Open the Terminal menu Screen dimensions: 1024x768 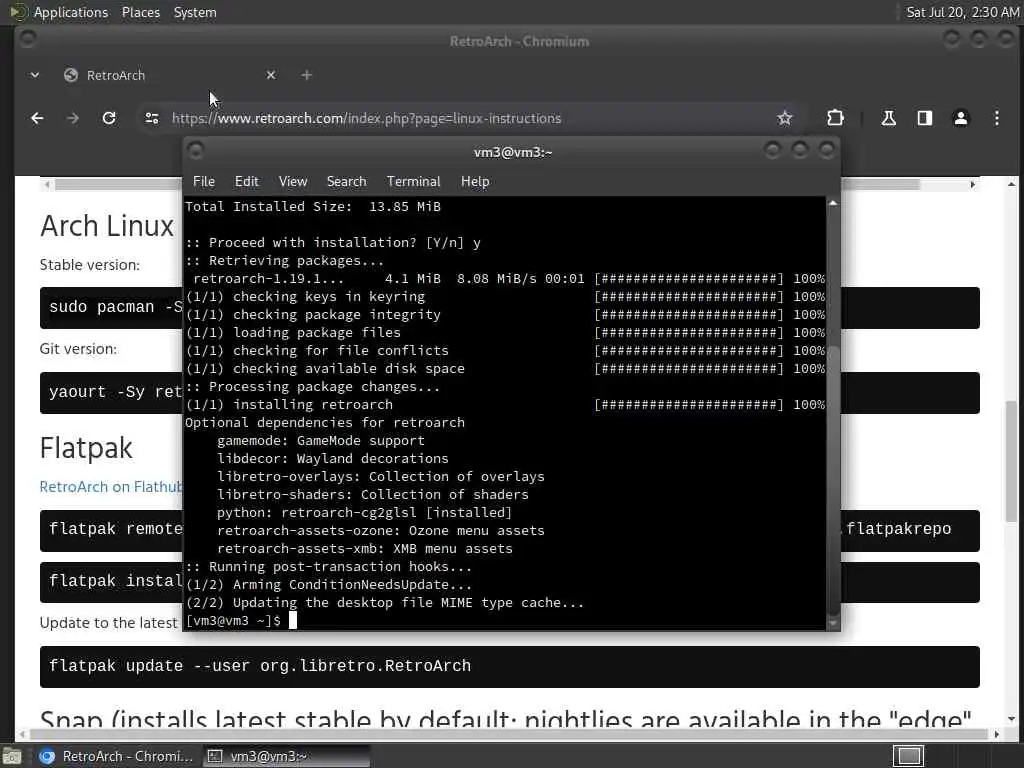[413, 182]
